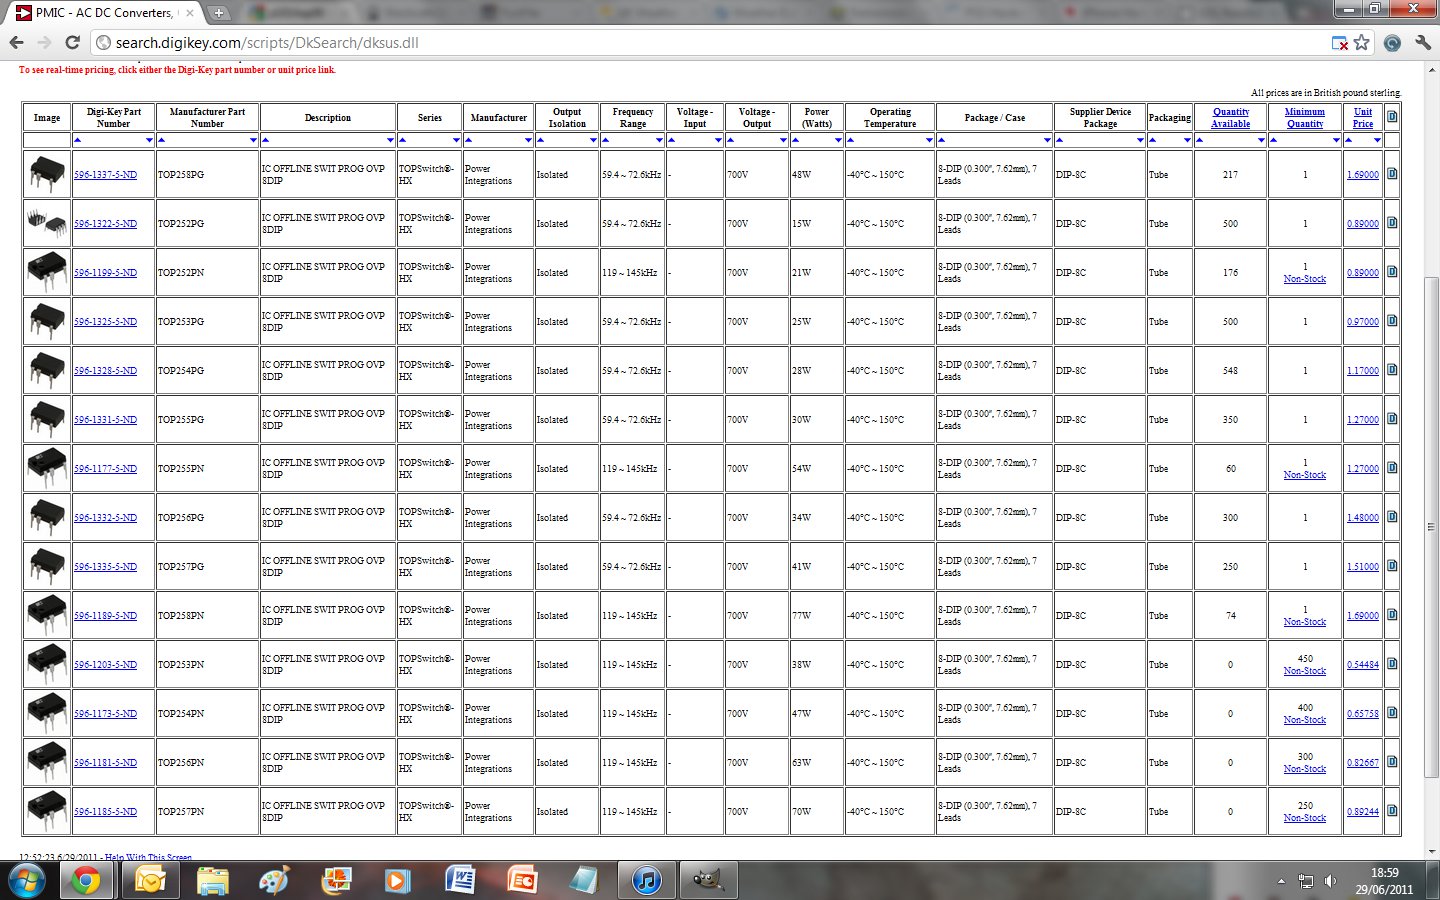Sort Description column descending with down arrow
This screenshot has width=1440, height=900.
[391, 140]
